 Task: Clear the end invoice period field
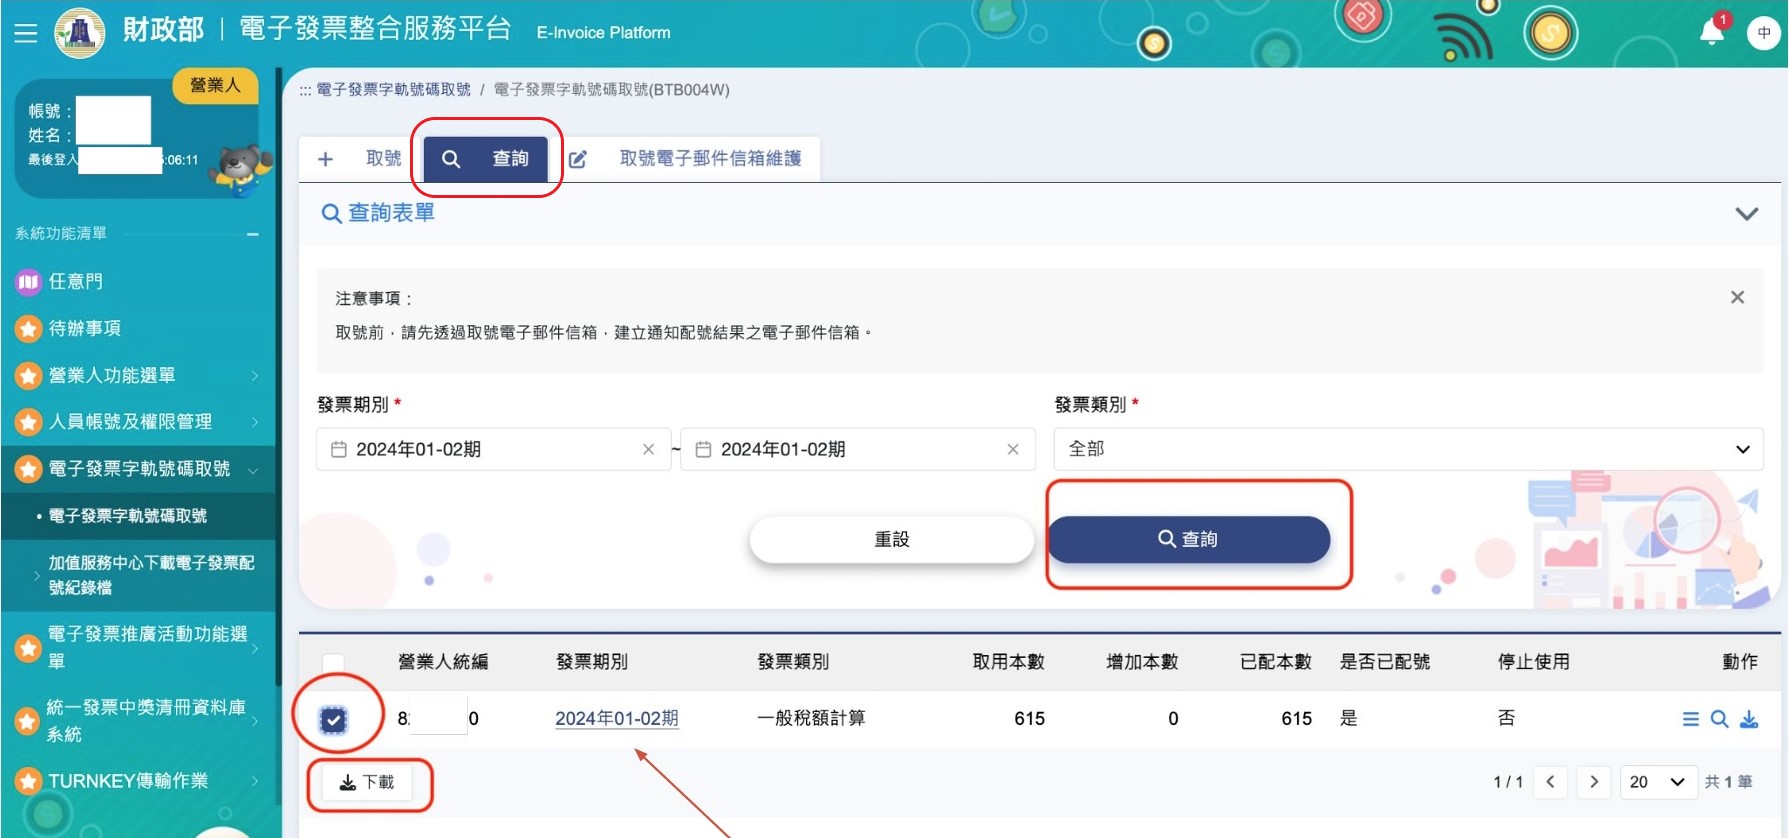click(1012, 450)
